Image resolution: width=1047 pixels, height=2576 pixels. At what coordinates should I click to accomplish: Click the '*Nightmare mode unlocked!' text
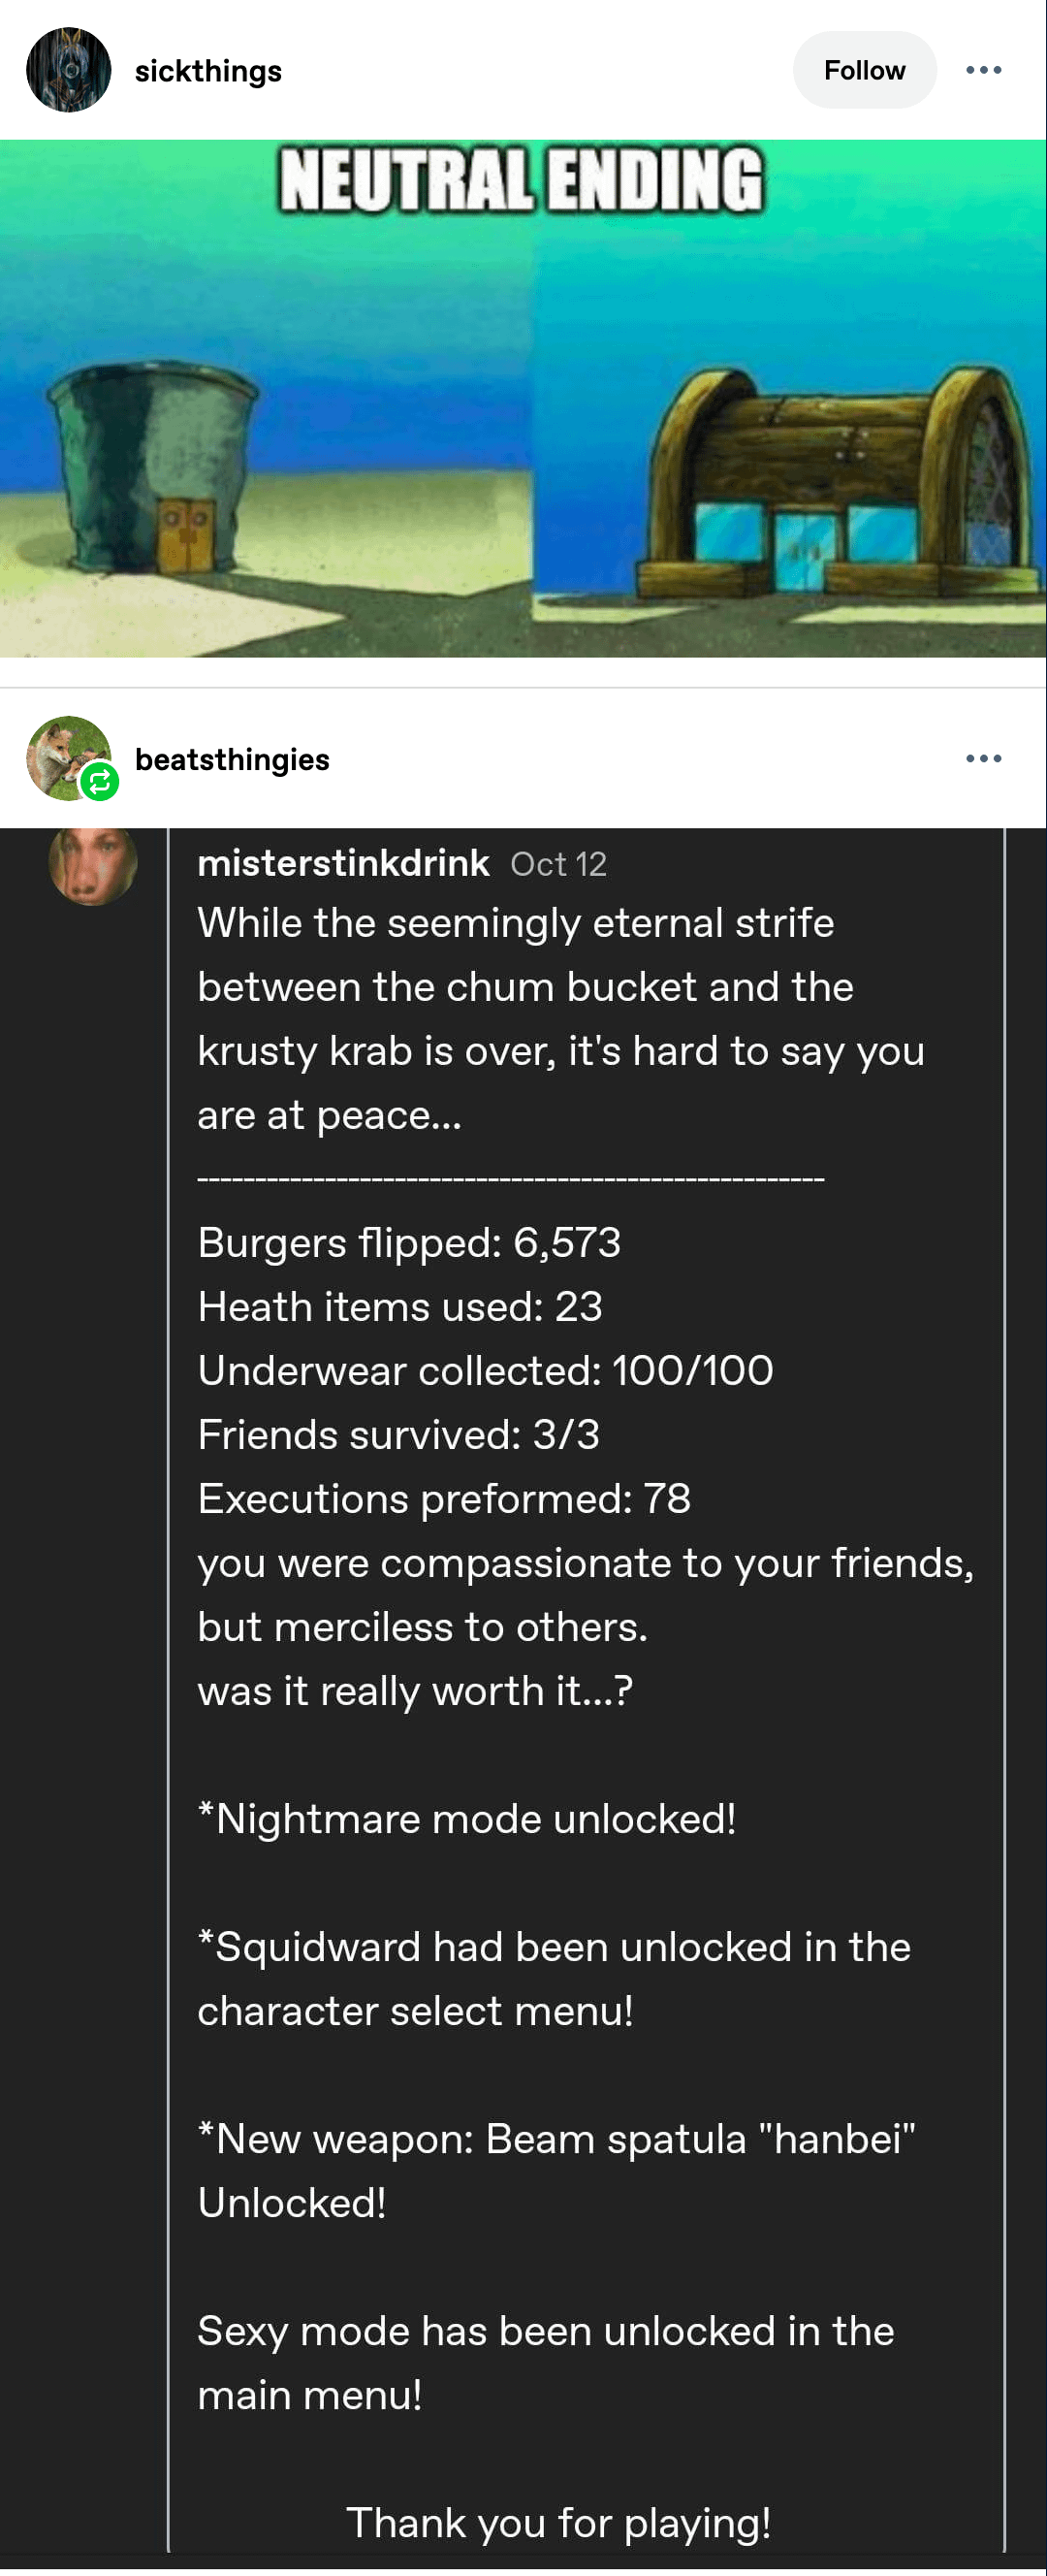(x=467, y=1819)
